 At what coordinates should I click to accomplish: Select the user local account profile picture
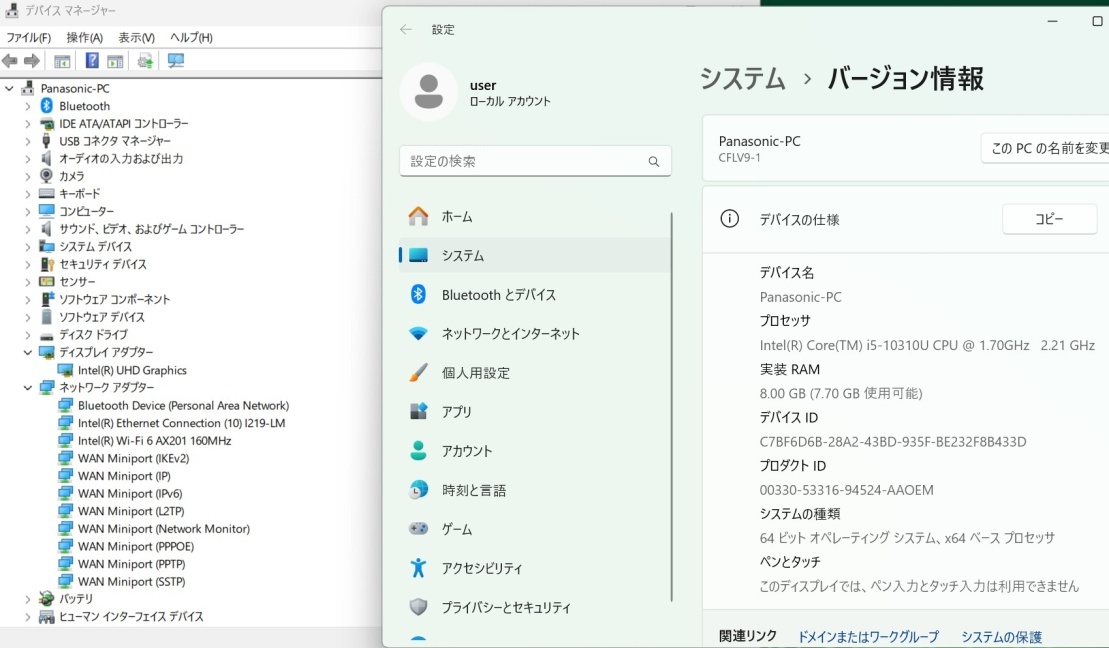point(429,92)
